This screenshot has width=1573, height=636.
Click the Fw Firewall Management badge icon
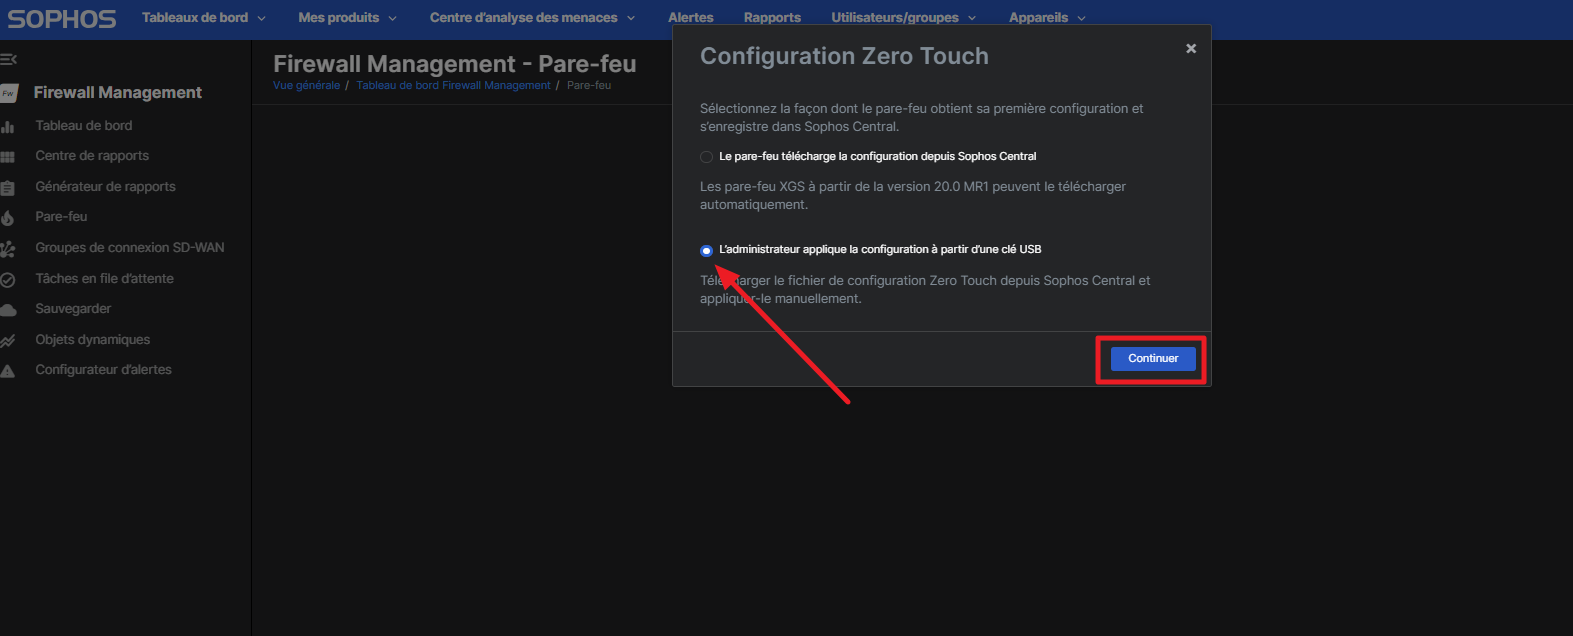pyautogui.click(x=8, y=93)
